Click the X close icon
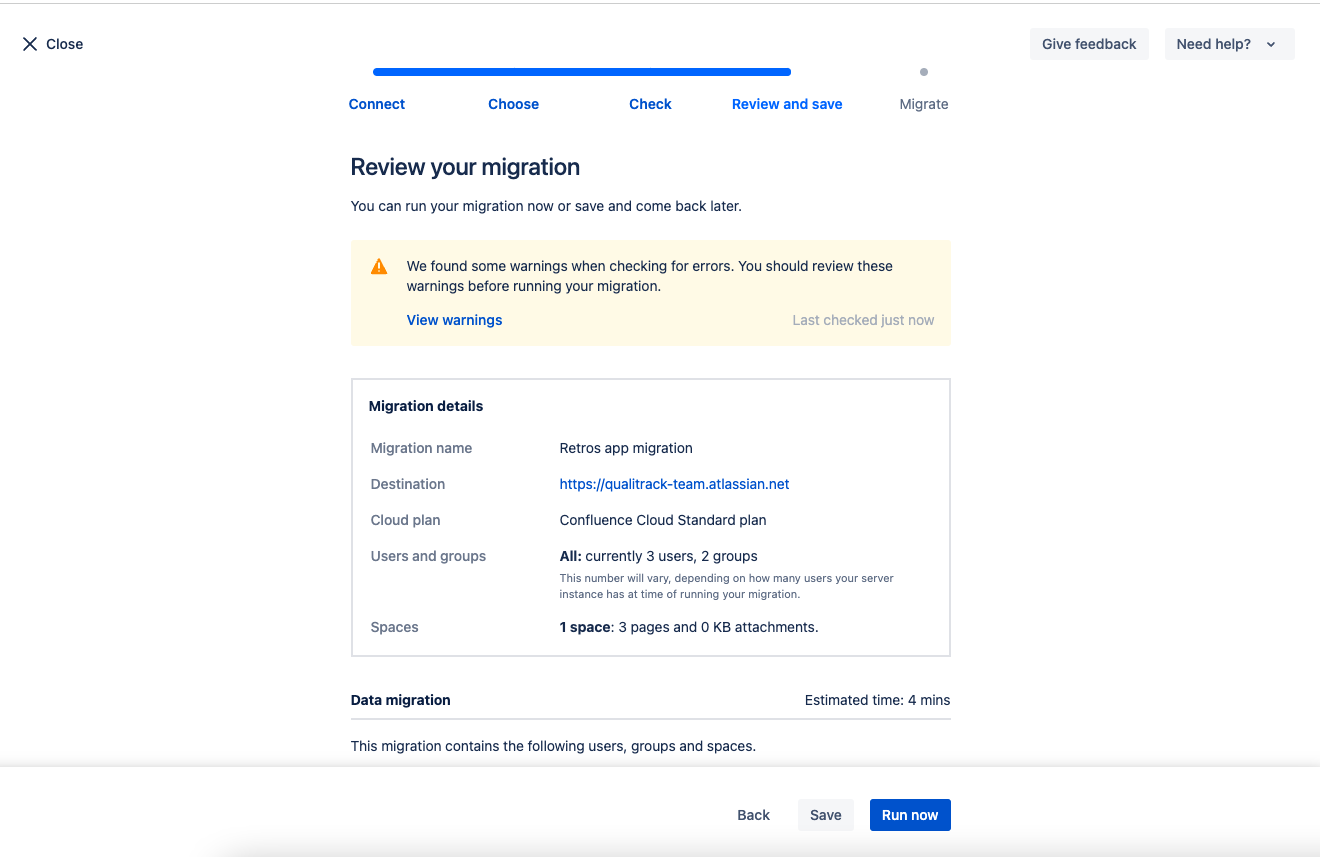 (x=30, y=44)
